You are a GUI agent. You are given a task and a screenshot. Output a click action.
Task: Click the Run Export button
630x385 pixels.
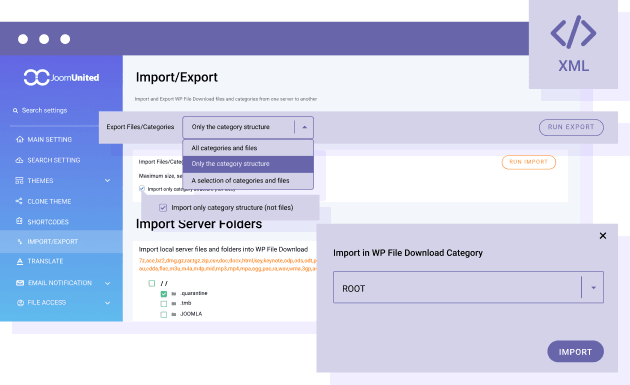571,127
